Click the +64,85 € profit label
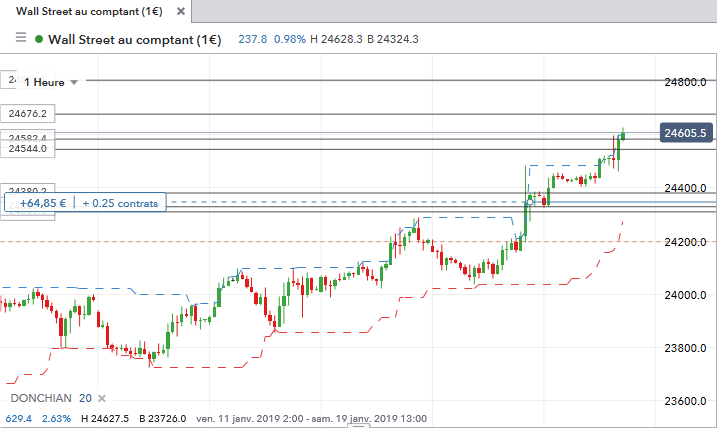 [41, 203]
